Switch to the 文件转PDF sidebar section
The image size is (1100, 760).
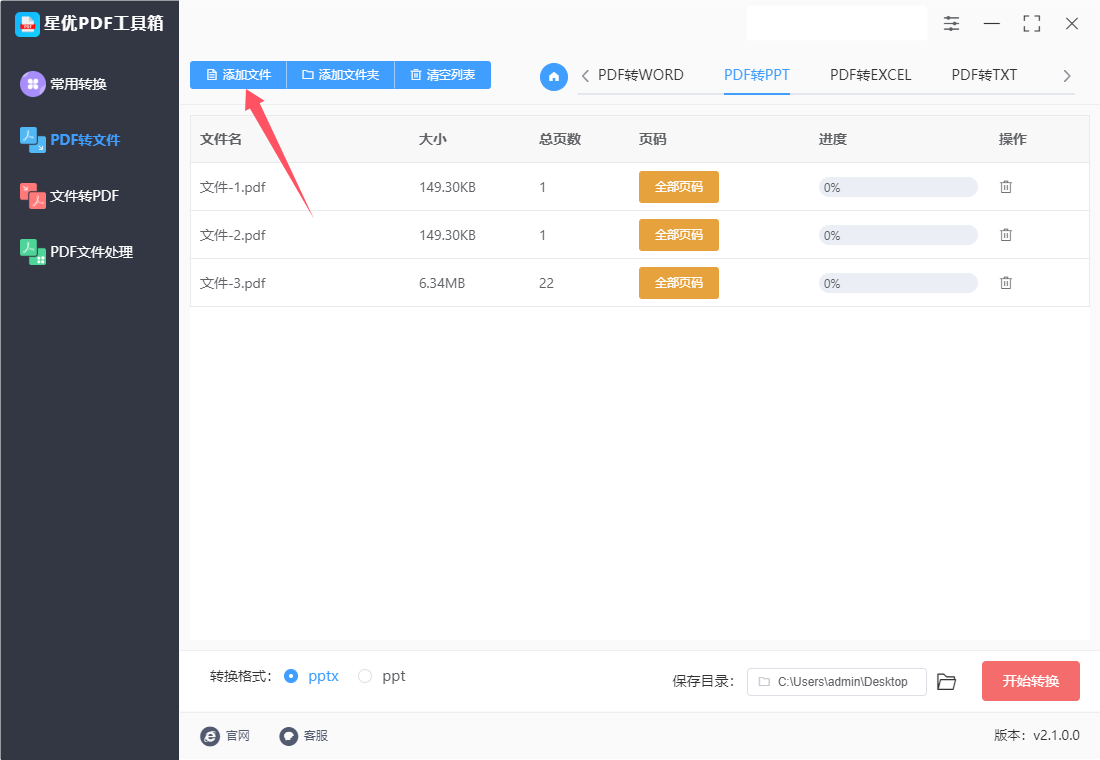click(69, 196)
